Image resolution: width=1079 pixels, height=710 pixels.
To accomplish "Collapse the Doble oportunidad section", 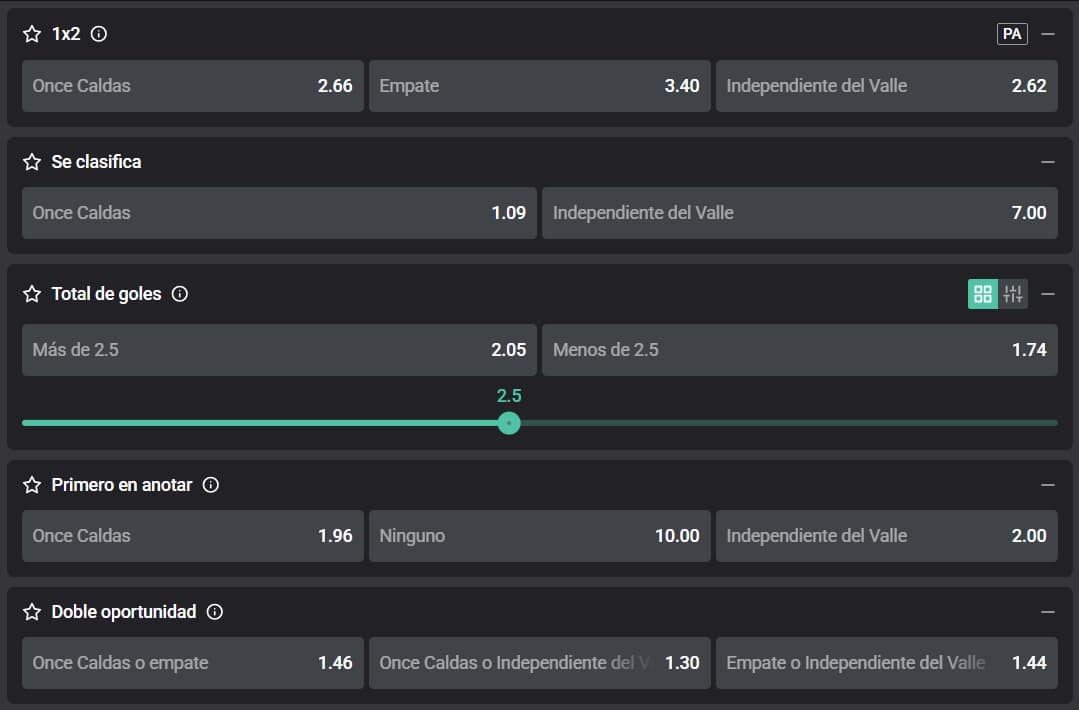I will click(x=1048, y=612).
